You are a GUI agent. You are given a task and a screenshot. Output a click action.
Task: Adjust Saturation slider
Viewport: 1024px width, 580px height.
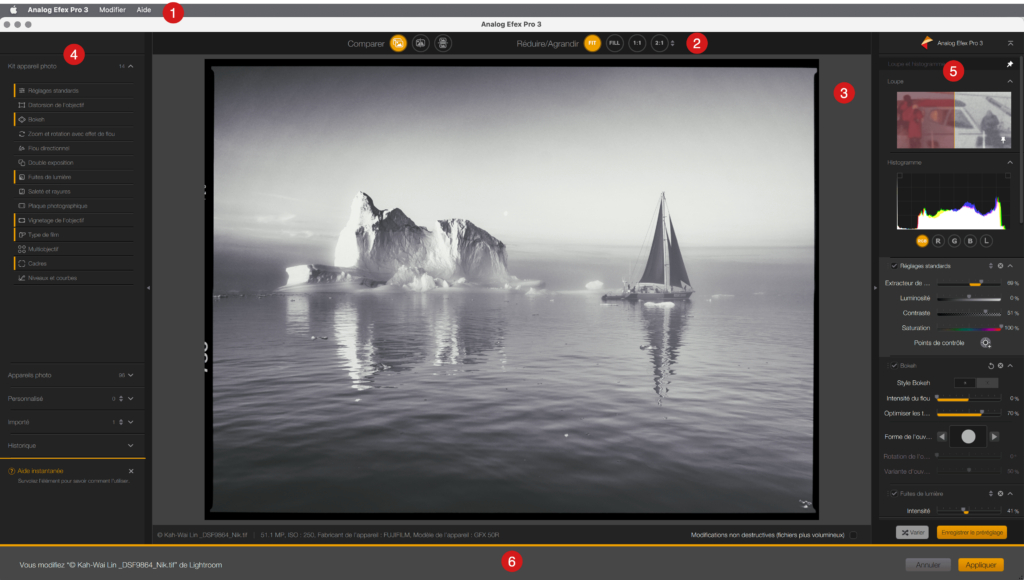coord(969,328)
